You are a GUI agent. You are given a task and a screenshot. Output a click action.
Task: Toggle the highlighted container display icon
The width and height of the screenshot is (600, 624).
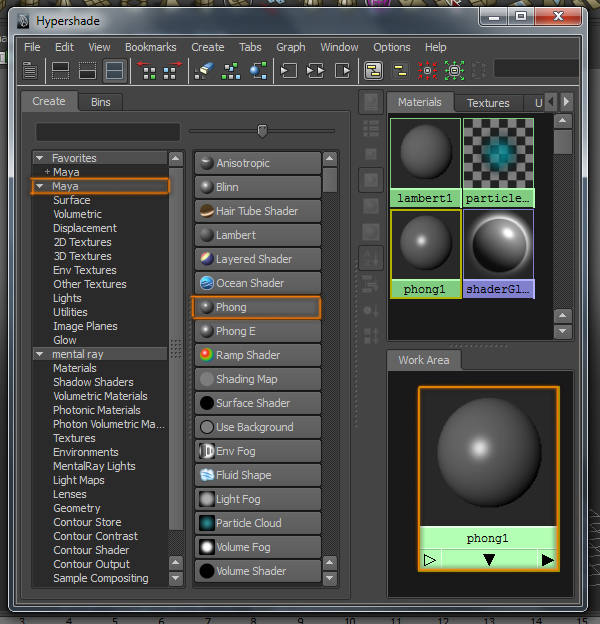(373, 71)
